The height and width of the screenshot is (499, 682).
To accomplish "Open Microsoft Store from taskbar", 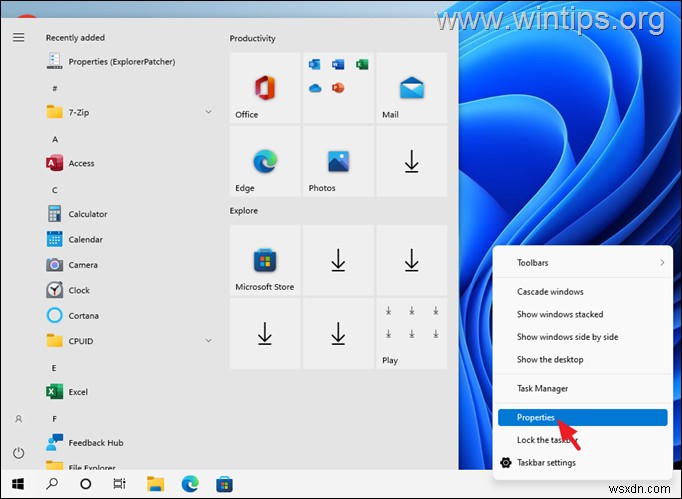I will [x=224, y=484].
